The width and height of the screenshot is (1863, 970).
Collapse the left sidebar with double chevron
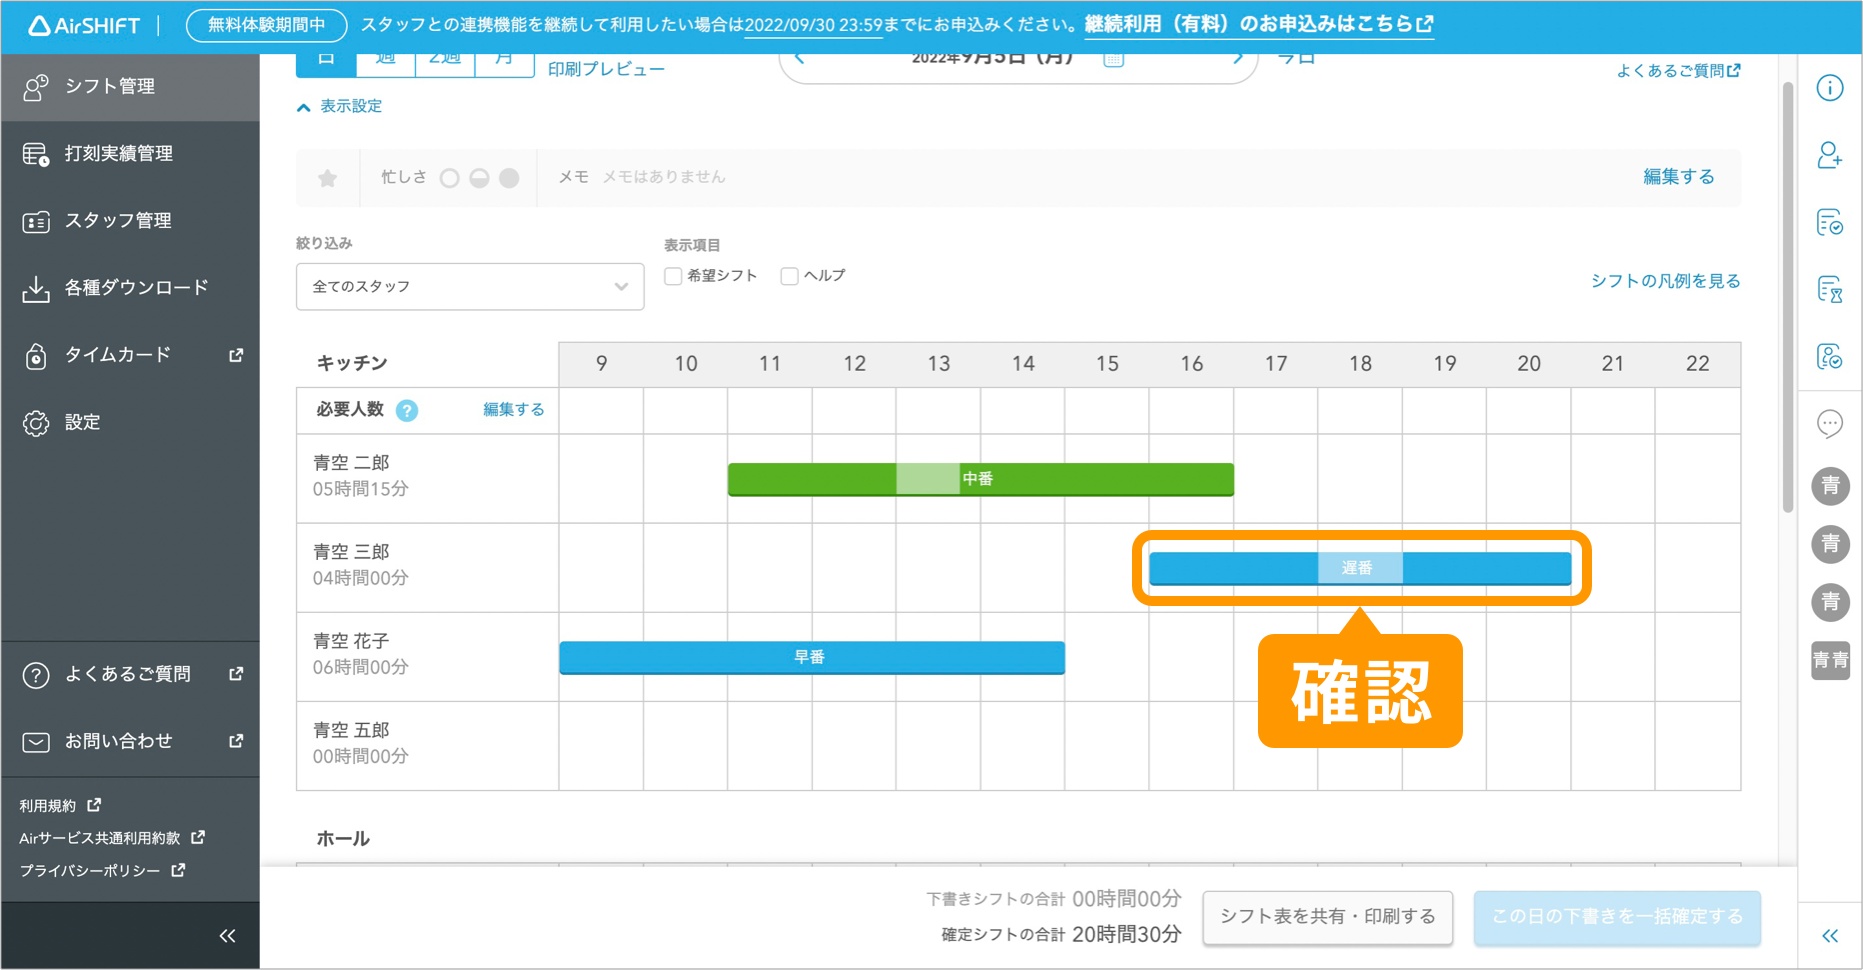(227, 936)
